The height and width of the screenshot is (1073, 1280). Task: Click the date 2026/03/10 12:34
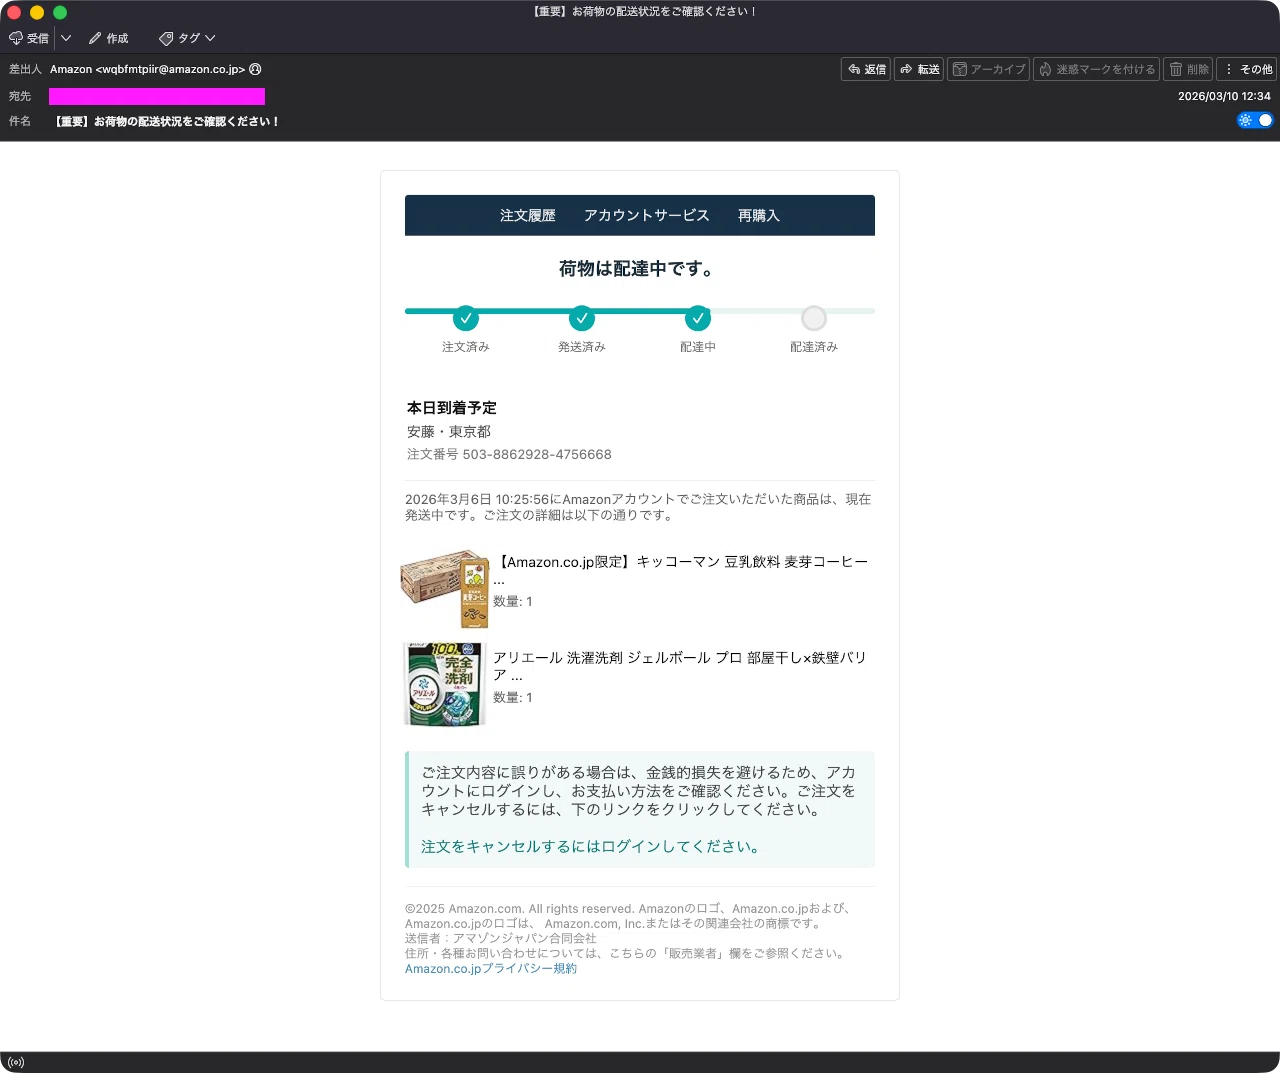click(1224, 96)
